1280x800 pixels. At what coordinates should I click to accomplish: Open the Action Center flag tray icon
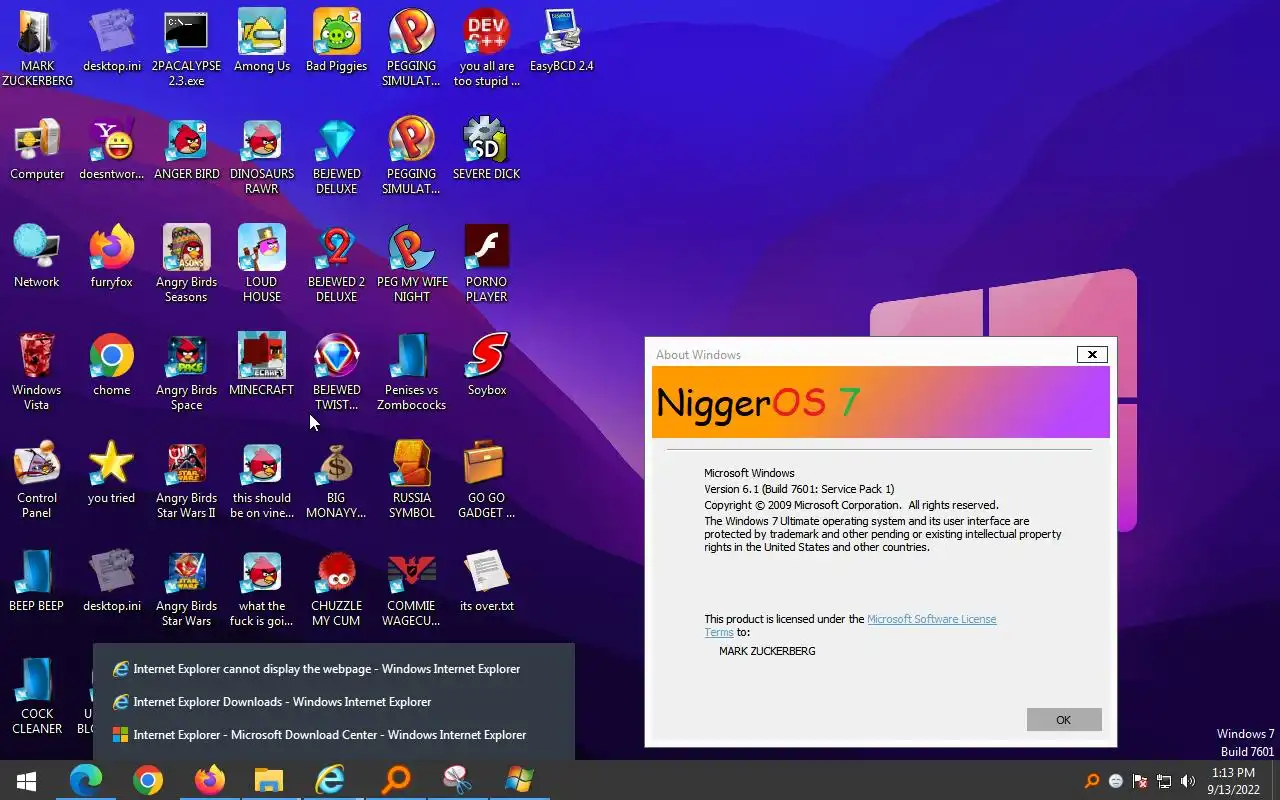[1140, 781]
